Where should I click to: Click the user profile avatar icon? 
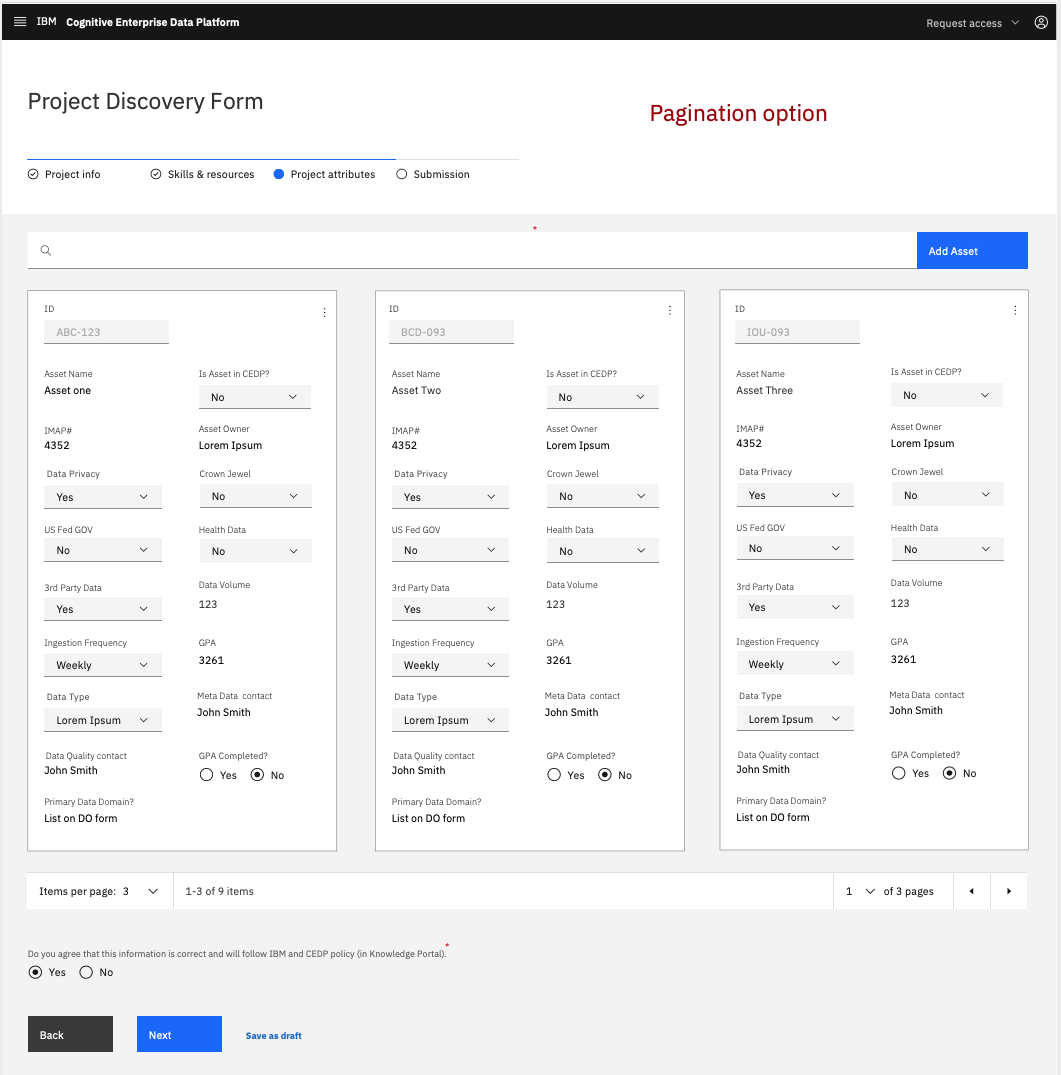point(1040,22)
